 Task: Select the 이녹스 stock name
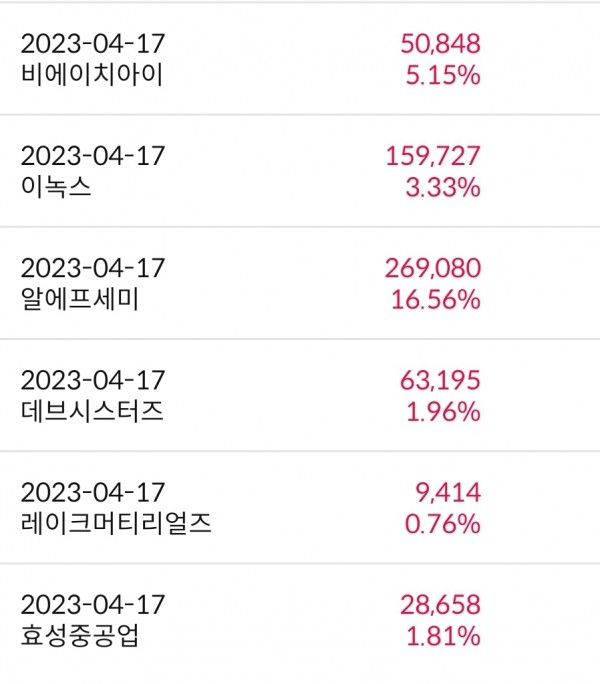[x=56, y=186]
